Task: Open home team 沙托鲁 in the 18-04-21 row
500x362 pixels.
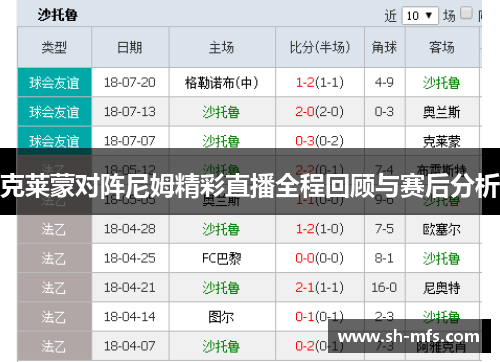Action: click(221, 288)
